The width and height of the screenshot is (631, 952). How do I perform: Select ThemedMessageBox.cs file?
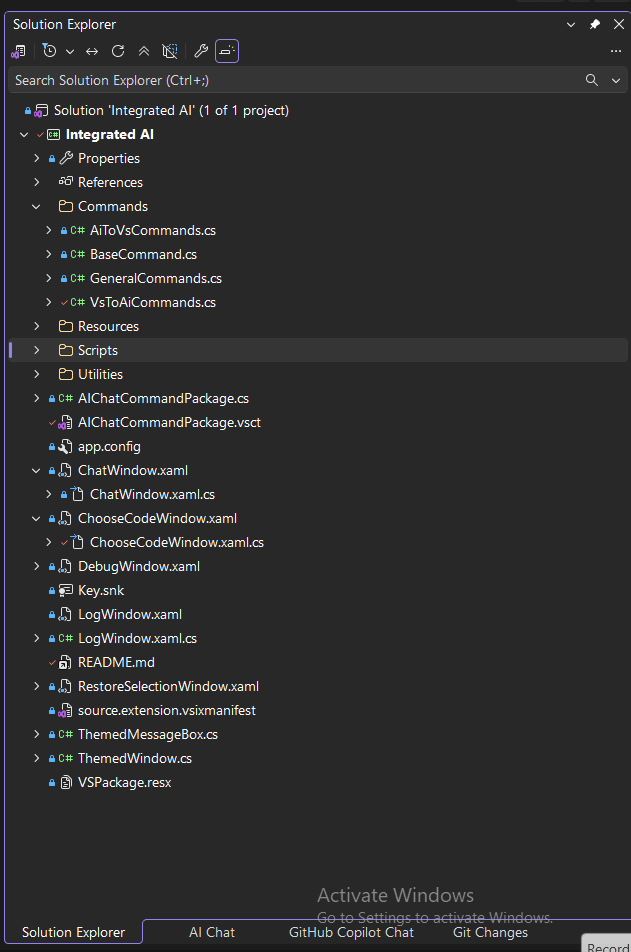pos(148,734)
